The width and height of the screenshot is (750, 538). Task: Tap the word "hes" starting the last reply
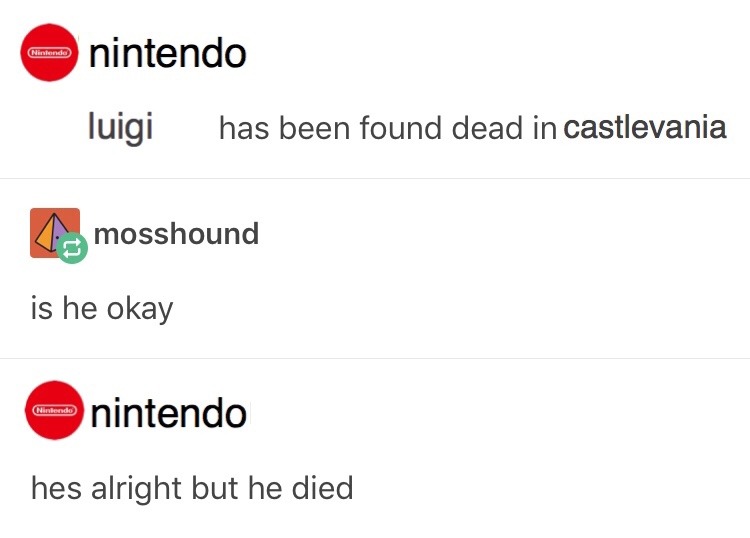(x=55, y=488)
